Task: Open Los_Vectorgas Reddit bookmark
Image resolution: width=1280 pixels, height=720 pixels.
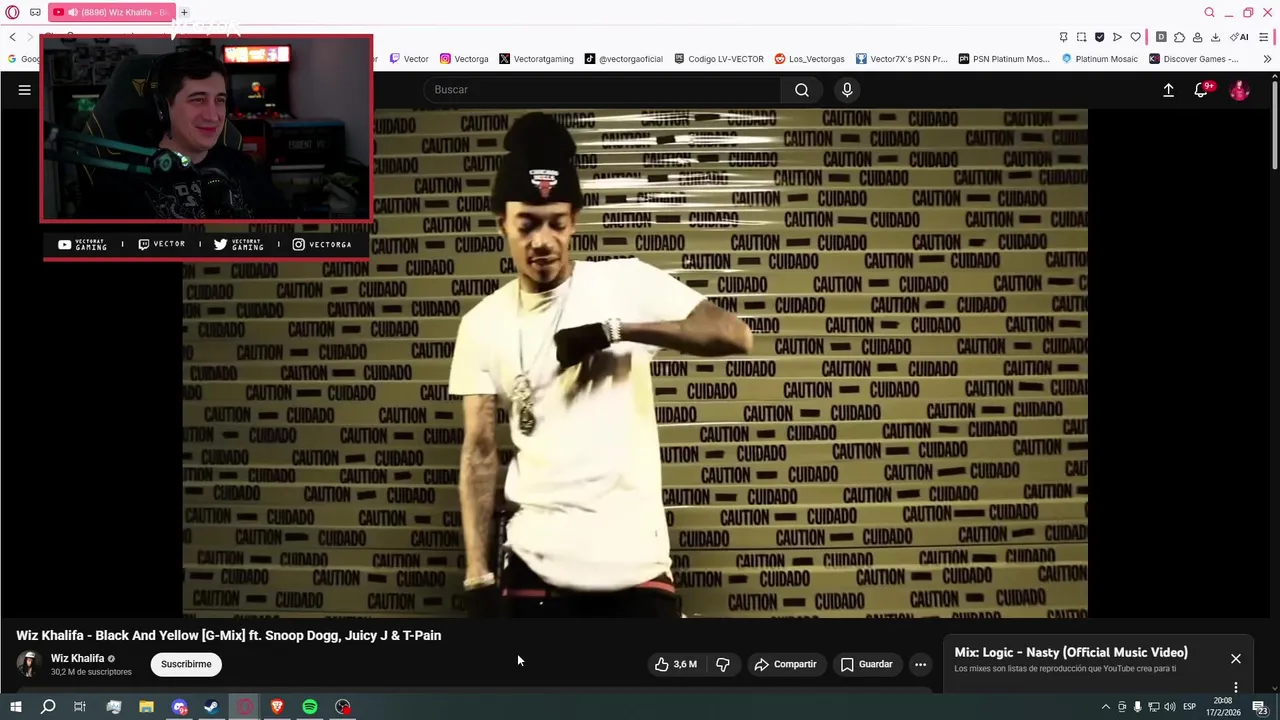Action: (x=809, y=59)
